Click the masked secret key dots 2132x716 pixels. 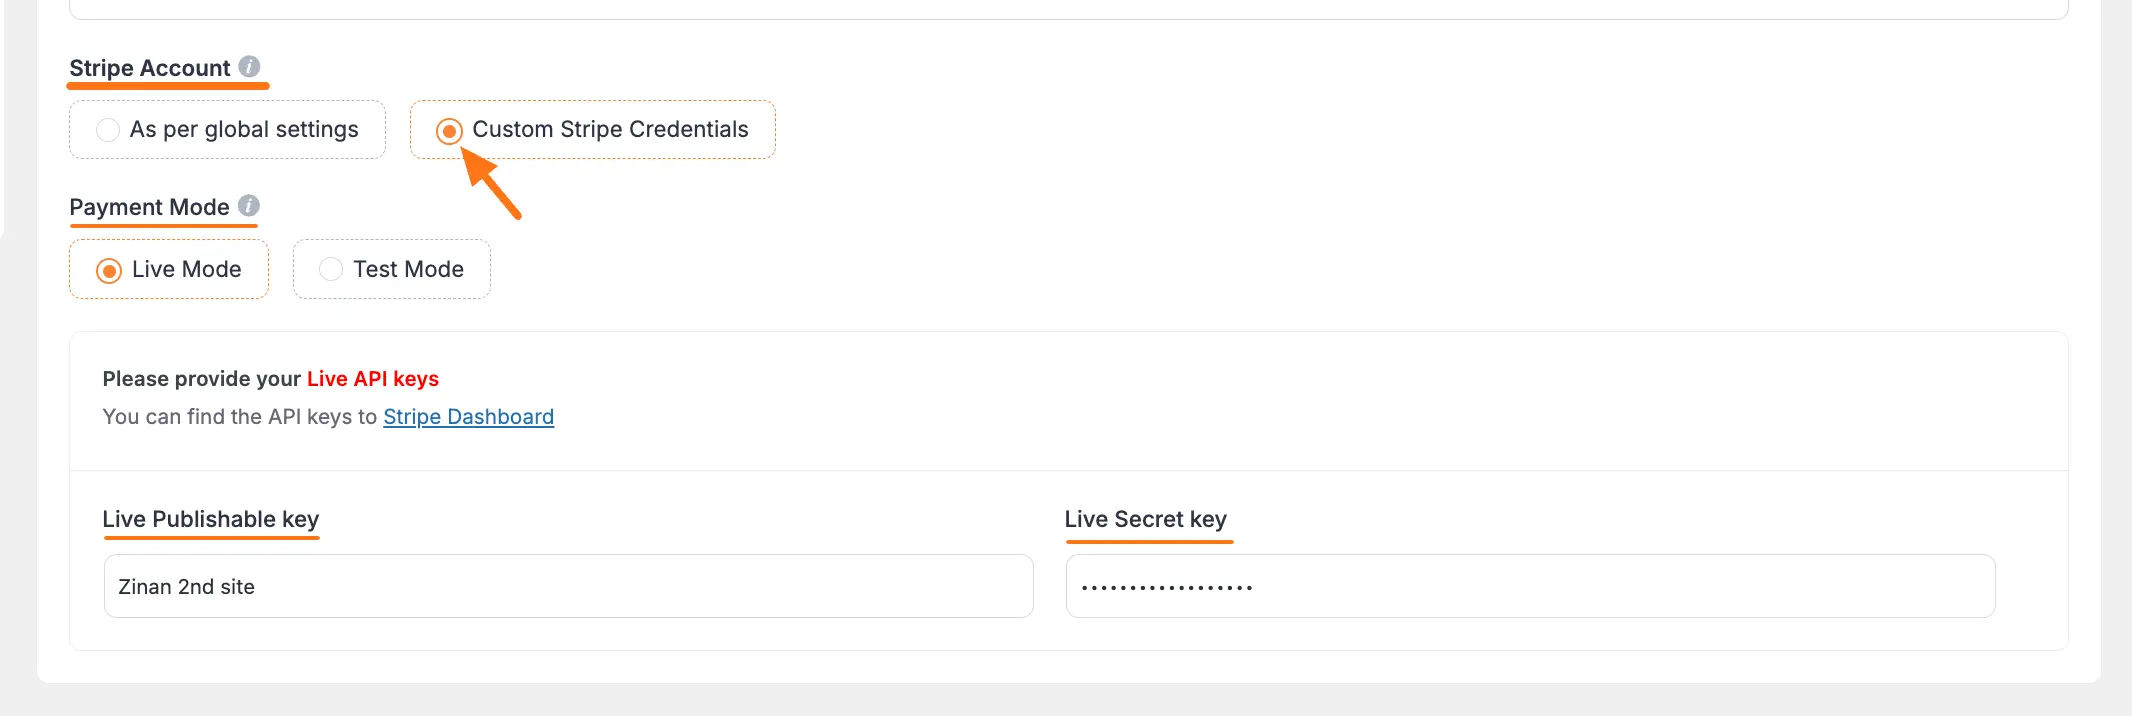point(1166,586)
